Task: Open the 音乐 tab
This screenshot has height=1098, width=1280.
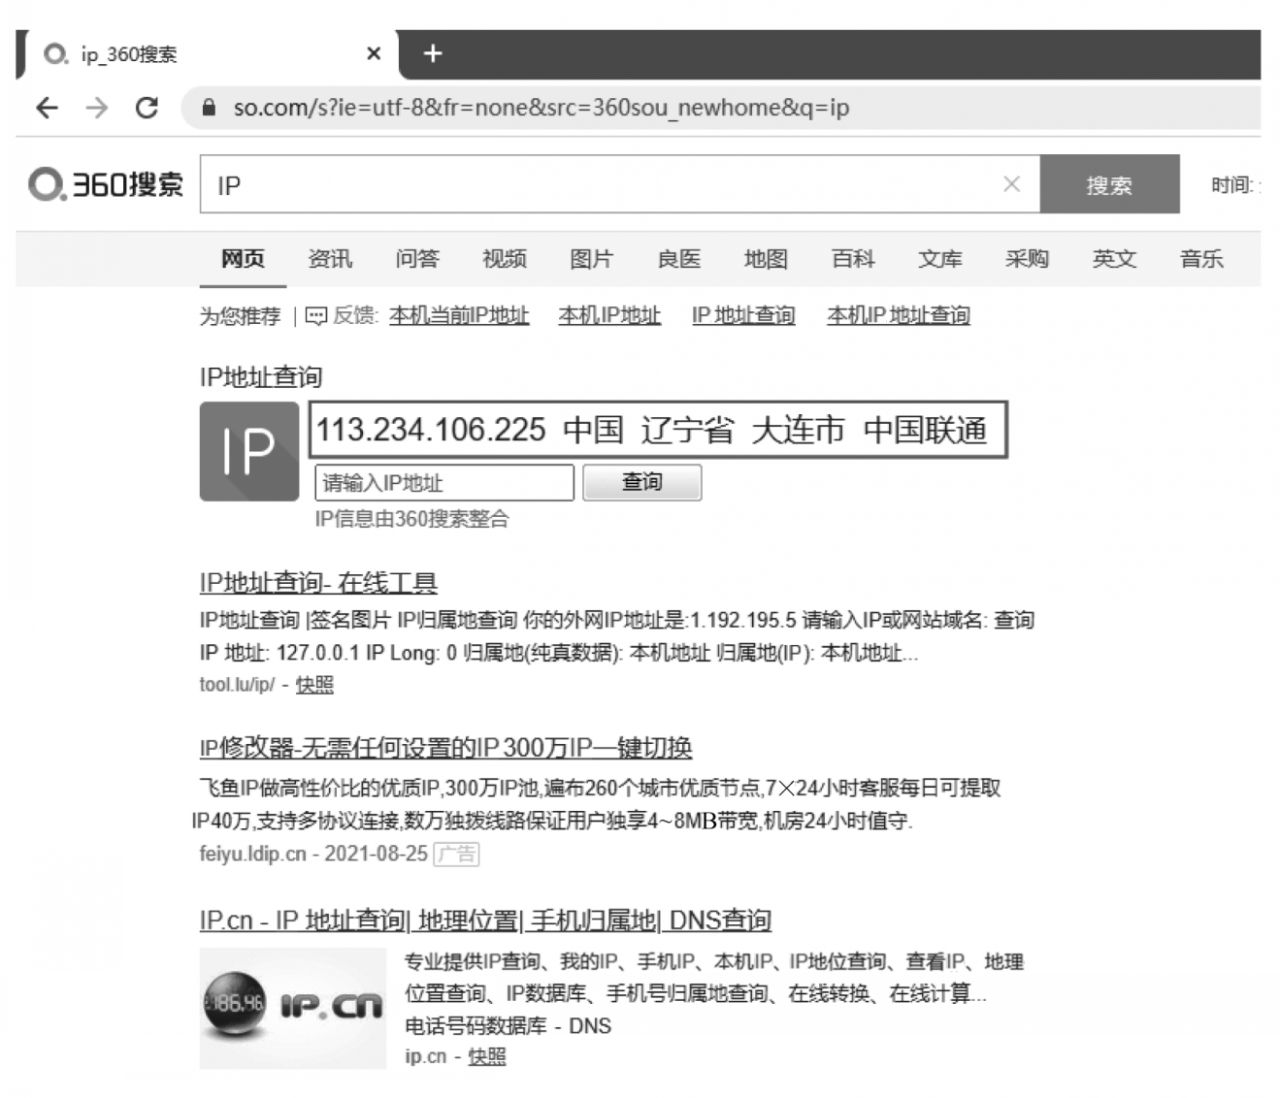Action: (1201, 259)
